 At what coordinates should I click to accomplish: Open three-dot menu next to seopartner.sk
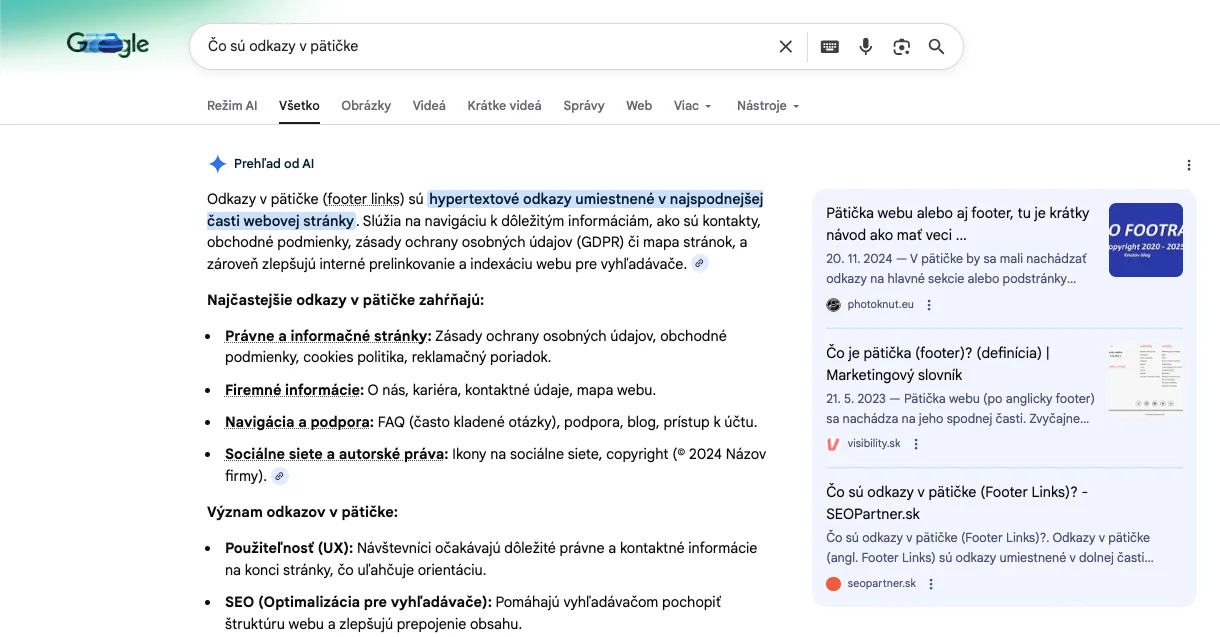(931, 584)
